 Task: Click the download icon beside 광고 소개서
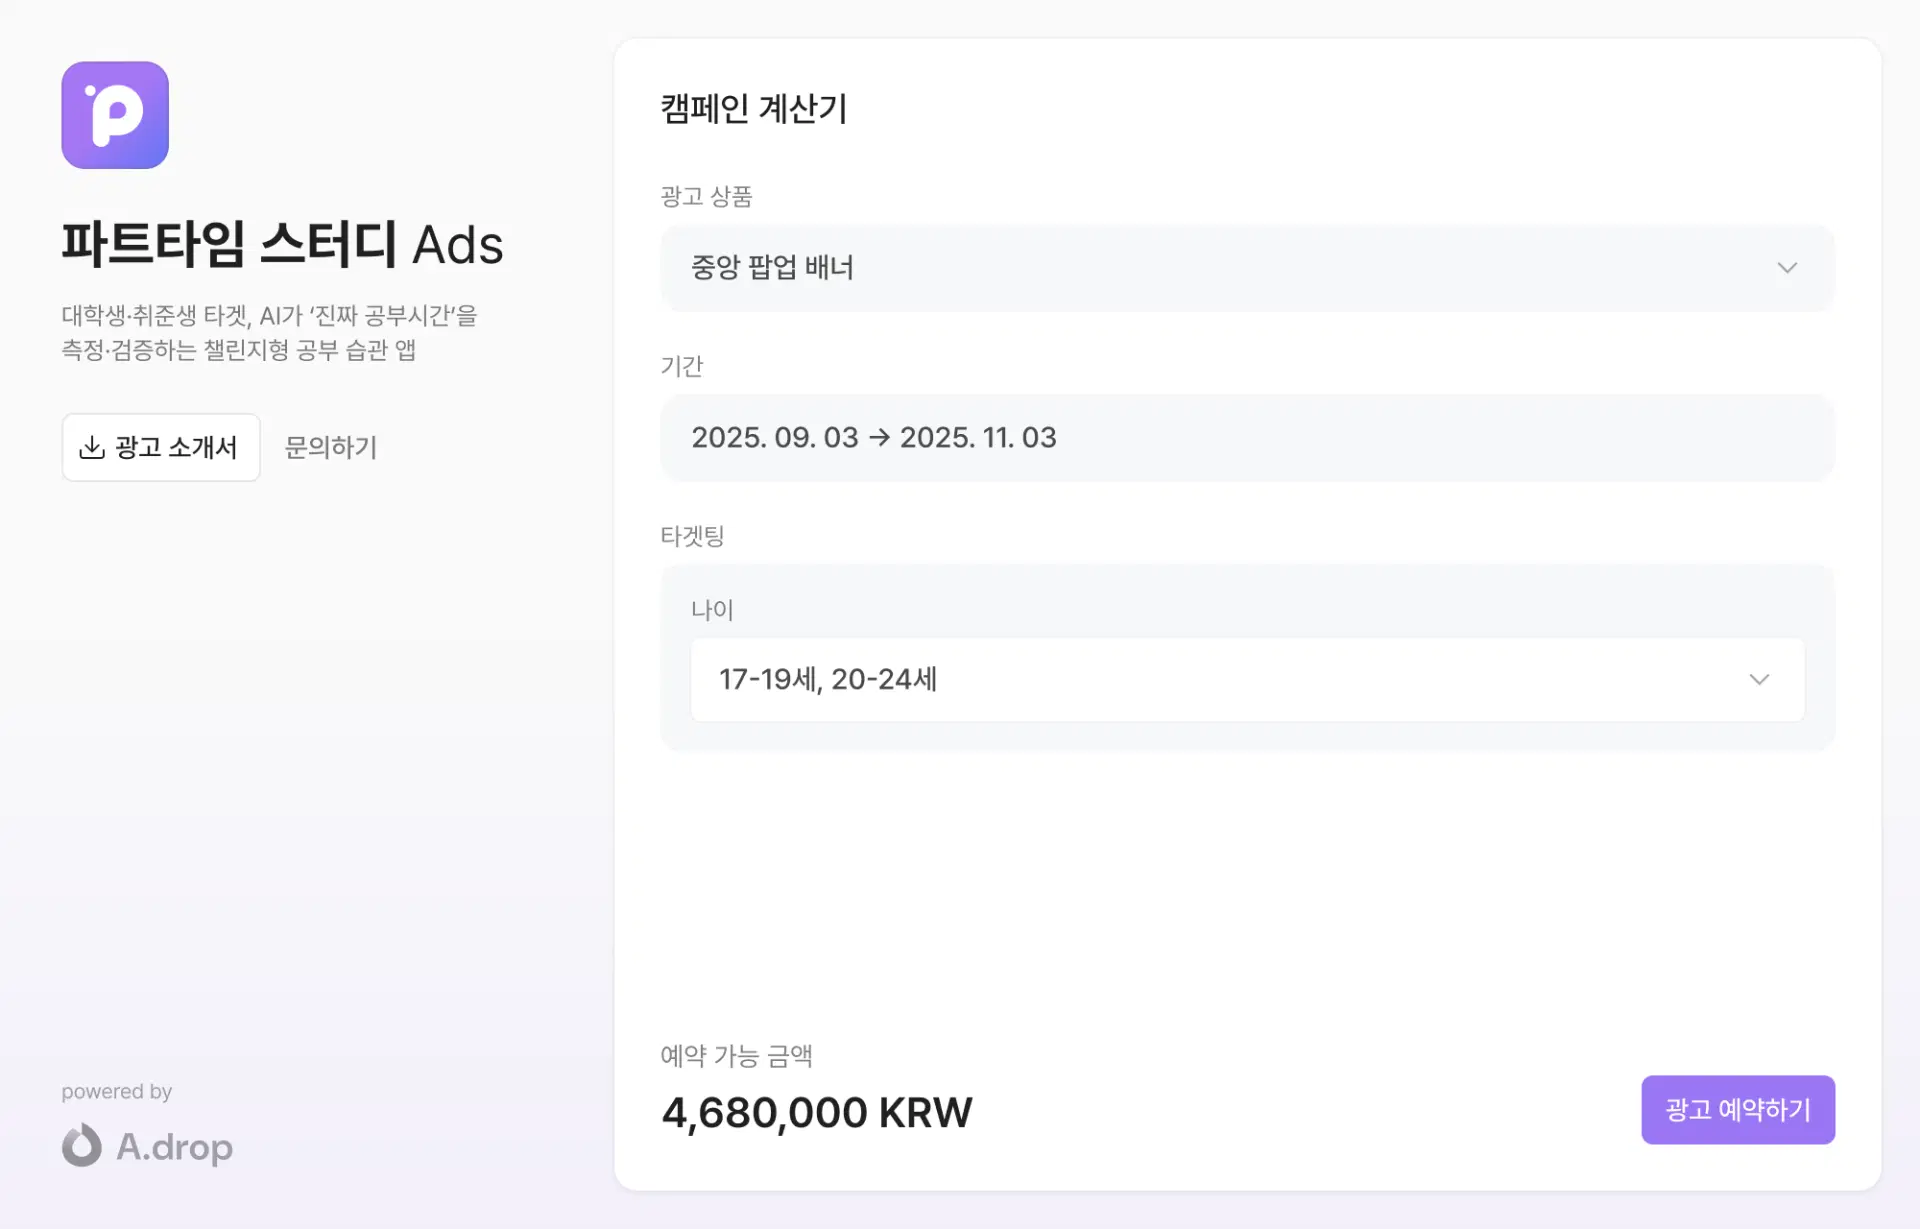(x=92, y=447)
